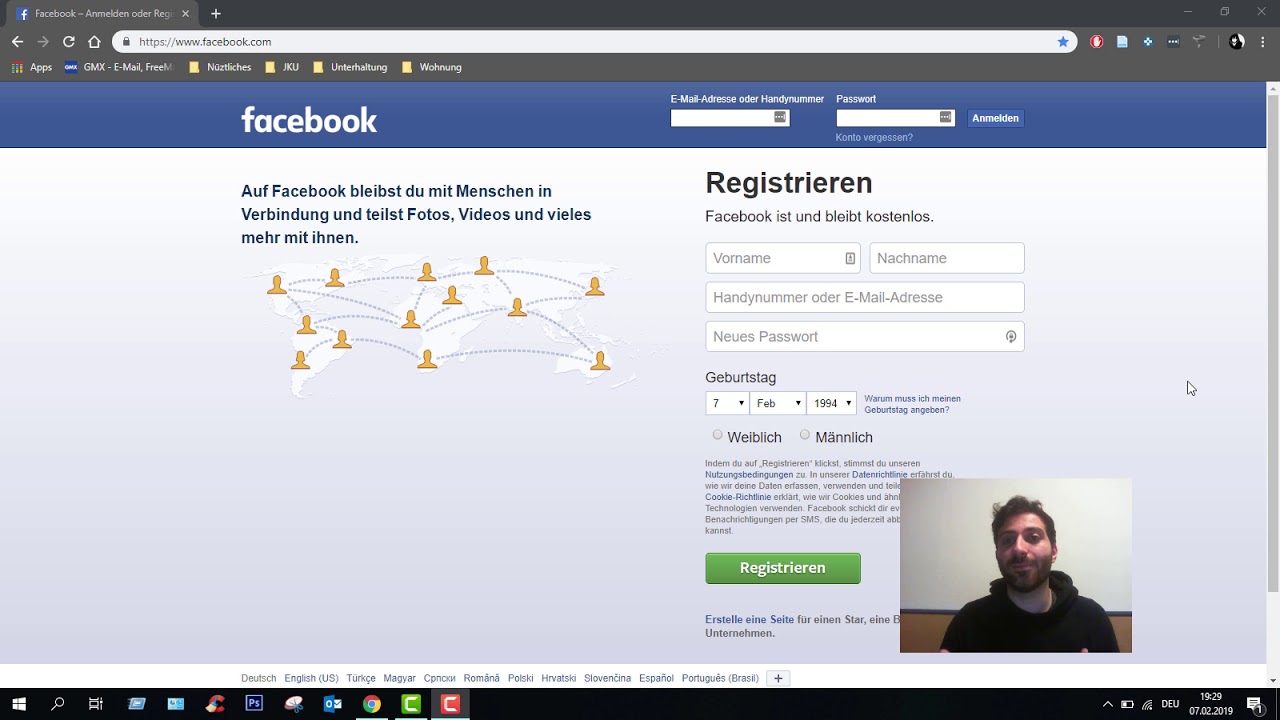Click the password manager icon in login Passwort field

[x=945, y=118]
